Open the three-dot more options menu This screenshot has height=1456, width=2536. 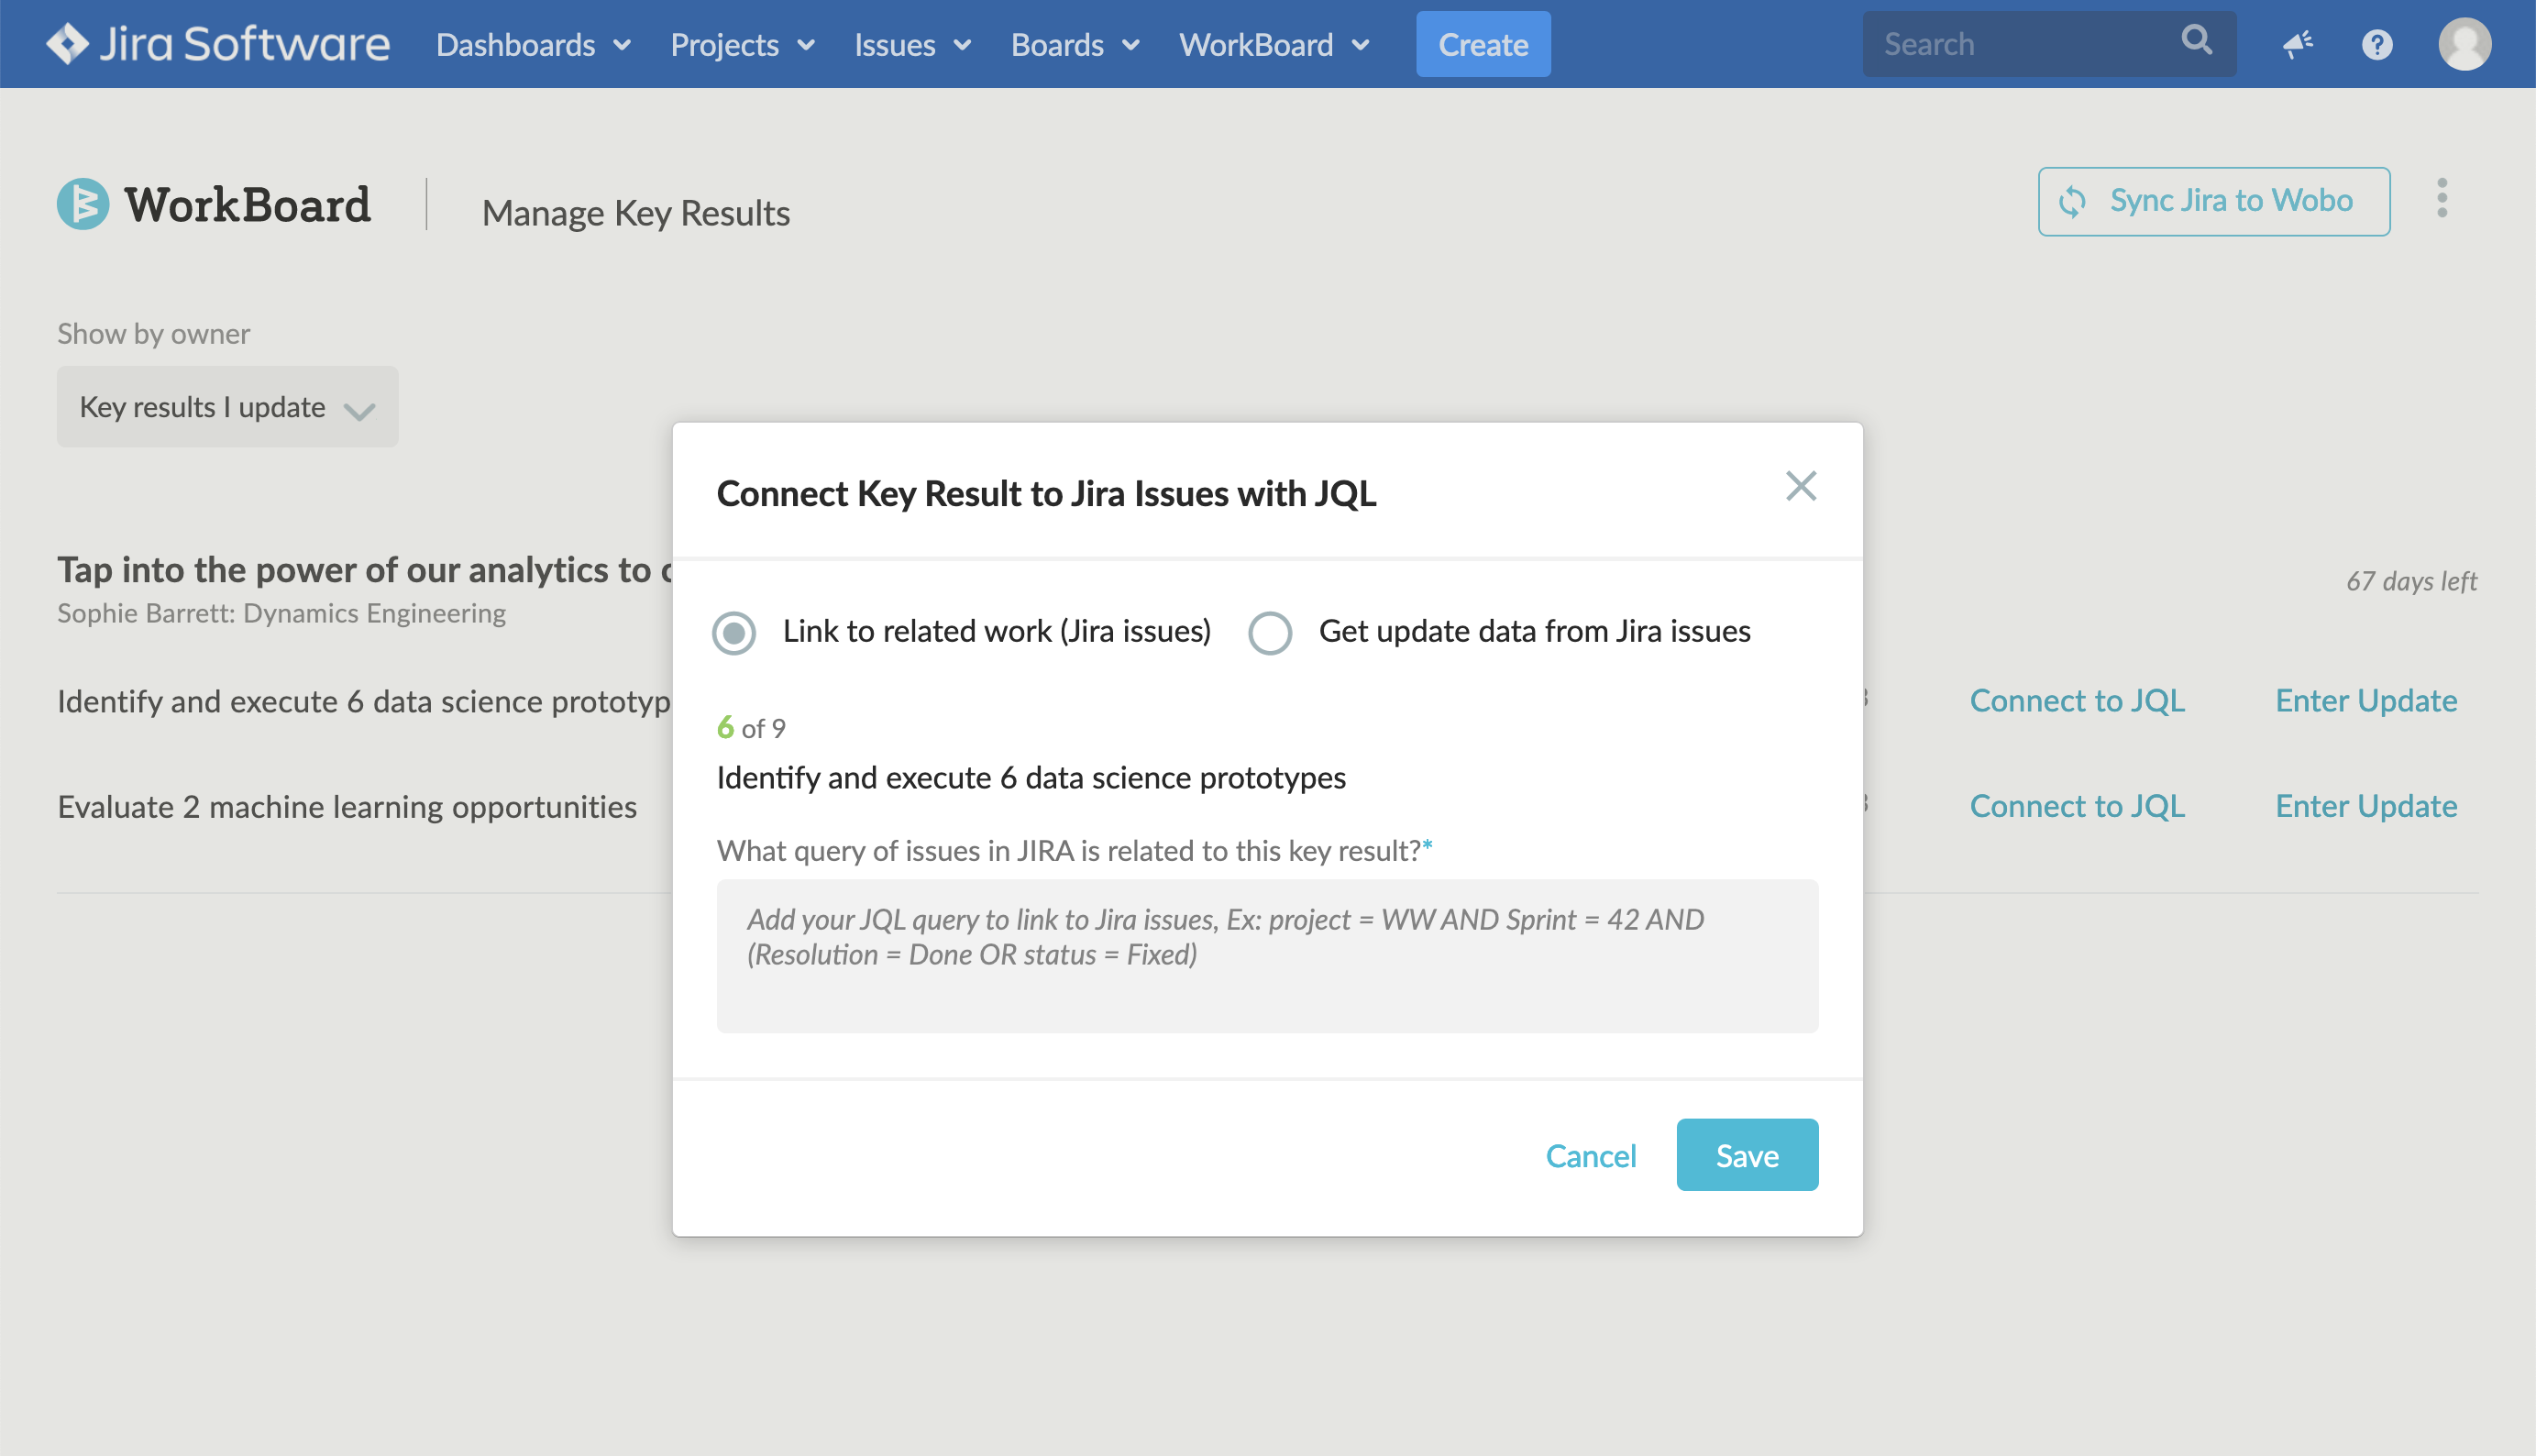tap(2442, 198)
